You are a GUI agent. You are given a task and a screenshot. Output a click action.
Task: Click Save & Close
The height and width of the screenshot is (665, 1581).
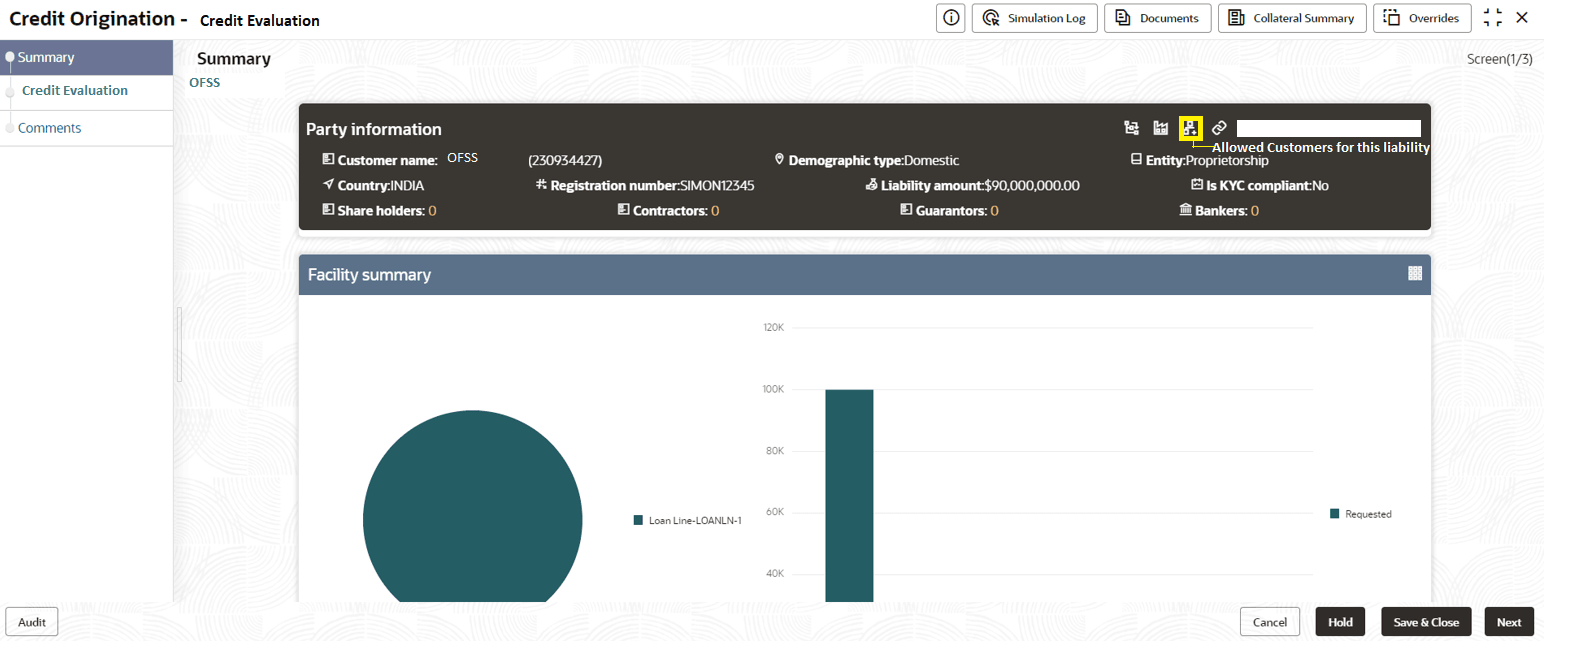[1426, 622]
